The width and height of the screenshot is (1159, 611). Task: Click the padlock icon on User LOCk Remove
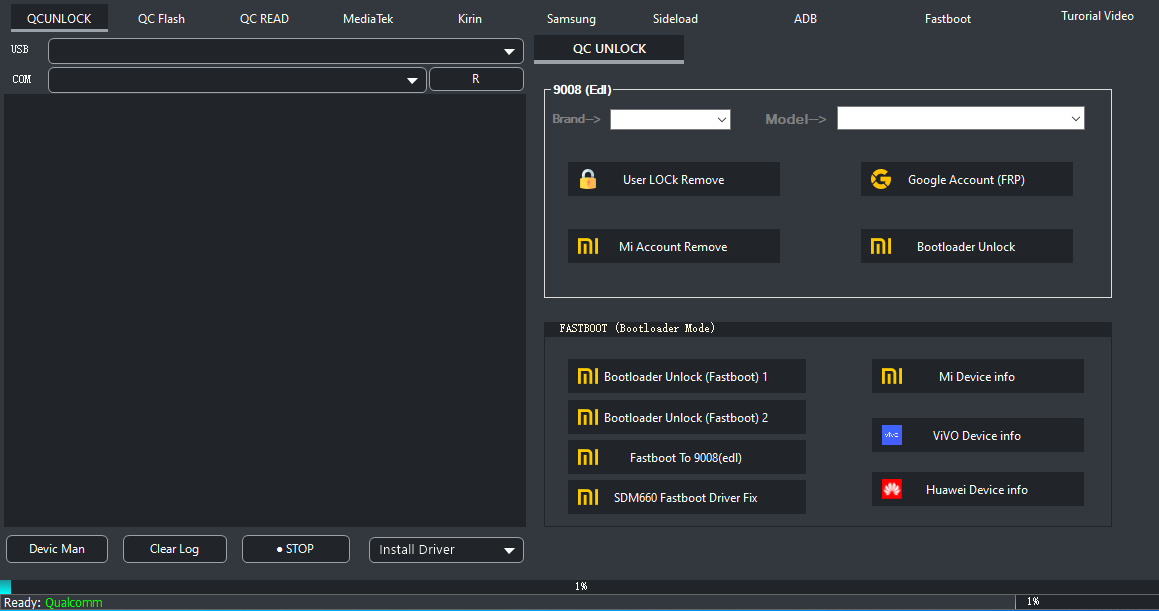click(588, 179)
